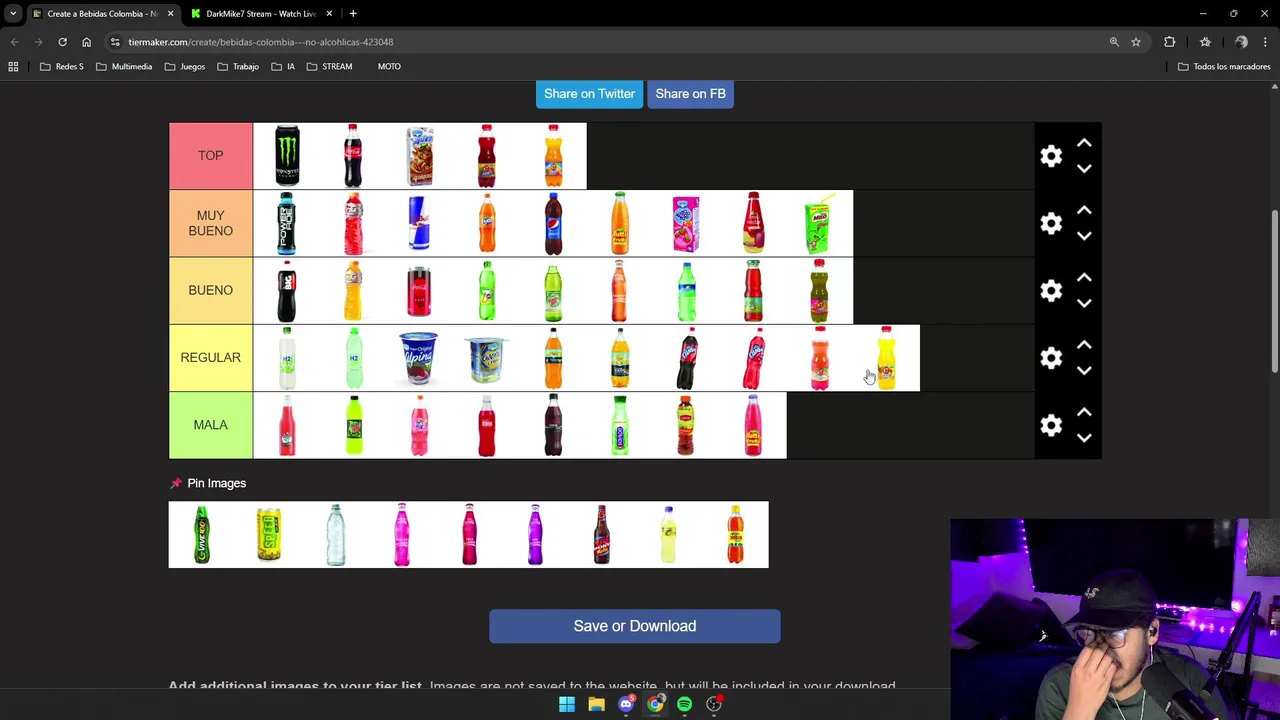
Task: Move TOP tier row down
Action: coord(1084,169)
